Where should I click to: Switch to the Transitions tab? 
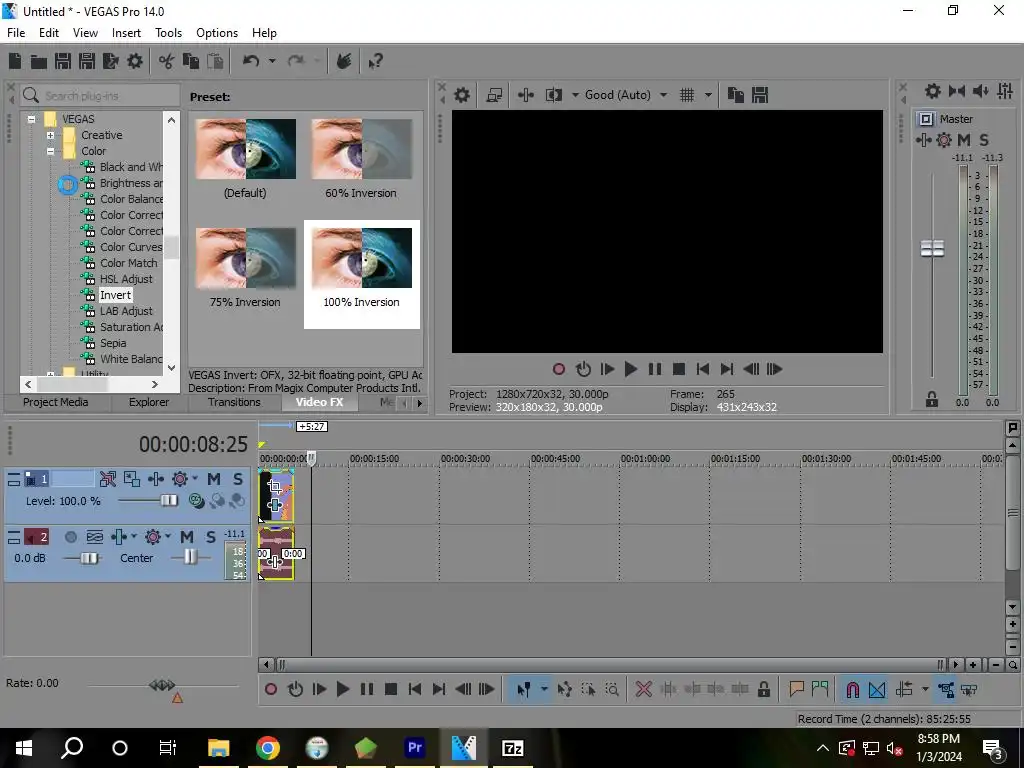pos(234,402)
